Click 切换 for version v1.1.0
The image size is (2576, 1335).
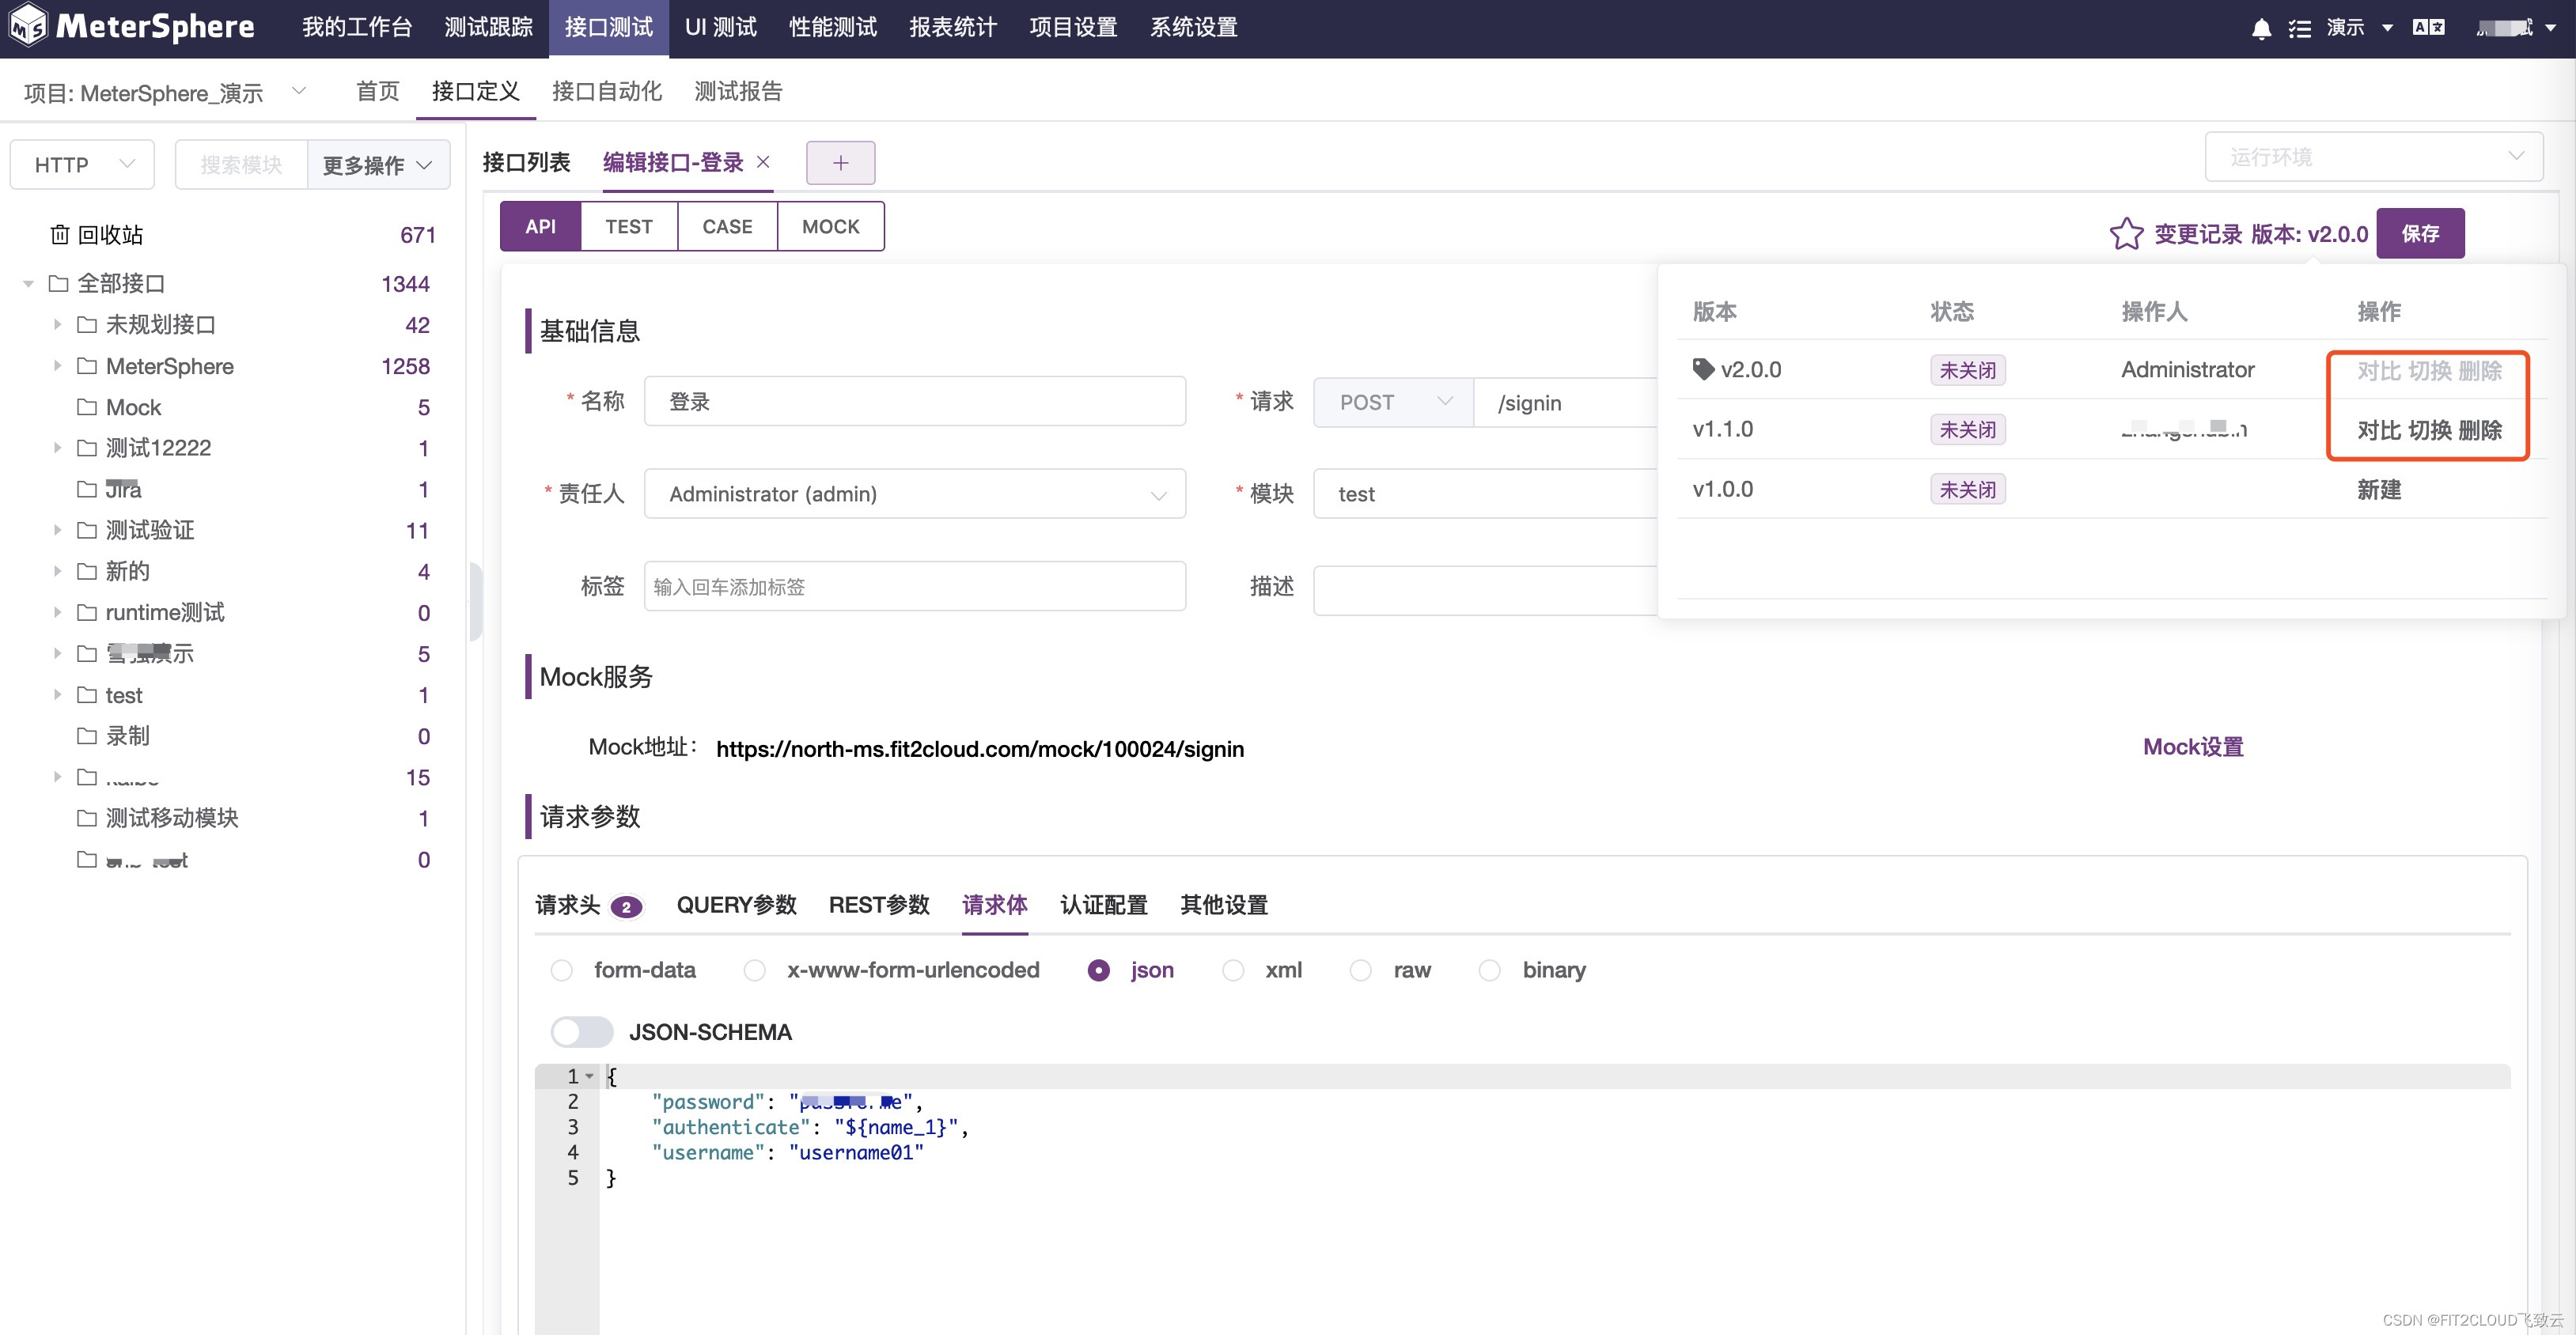(x=2428, y=430)
